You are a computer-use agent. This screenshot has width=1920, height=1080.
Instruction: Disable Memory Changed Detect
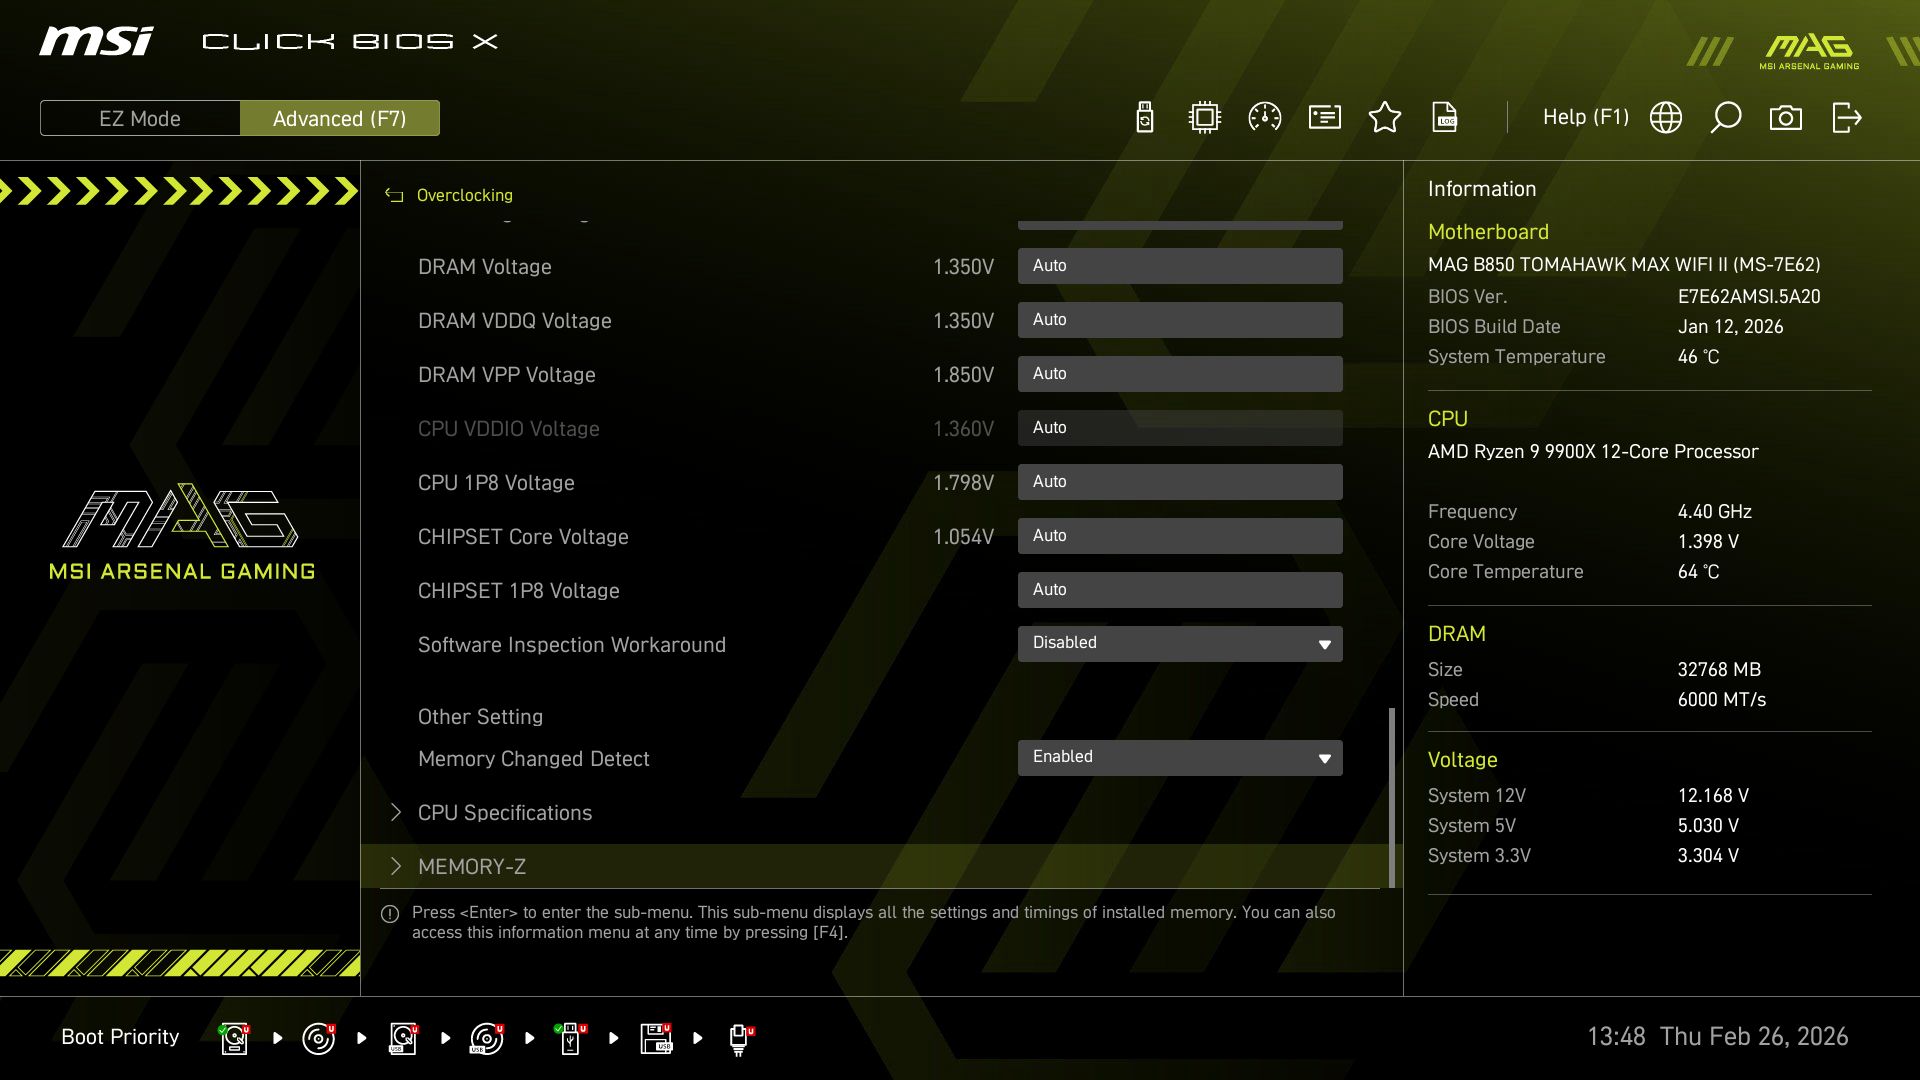tap(1180, 757)
